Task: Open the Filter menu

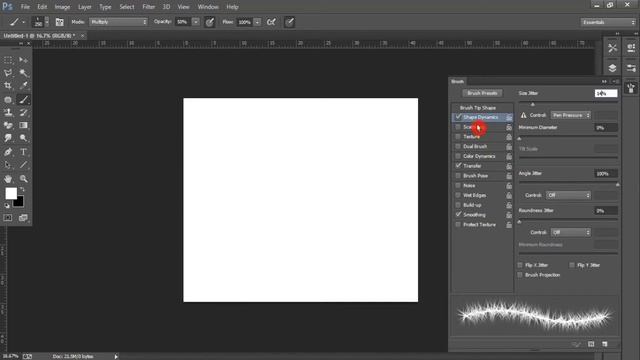Action: 149,7
